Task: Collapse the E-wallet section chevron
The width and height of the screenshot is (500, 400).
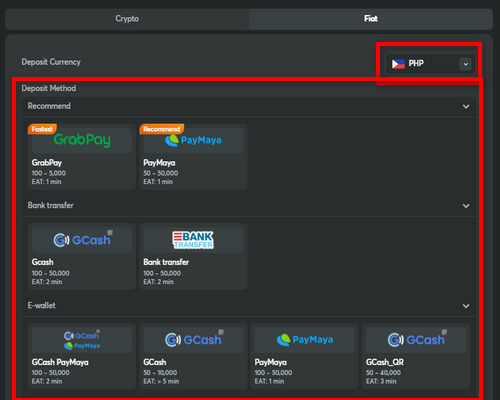Action: click(466, 306)
